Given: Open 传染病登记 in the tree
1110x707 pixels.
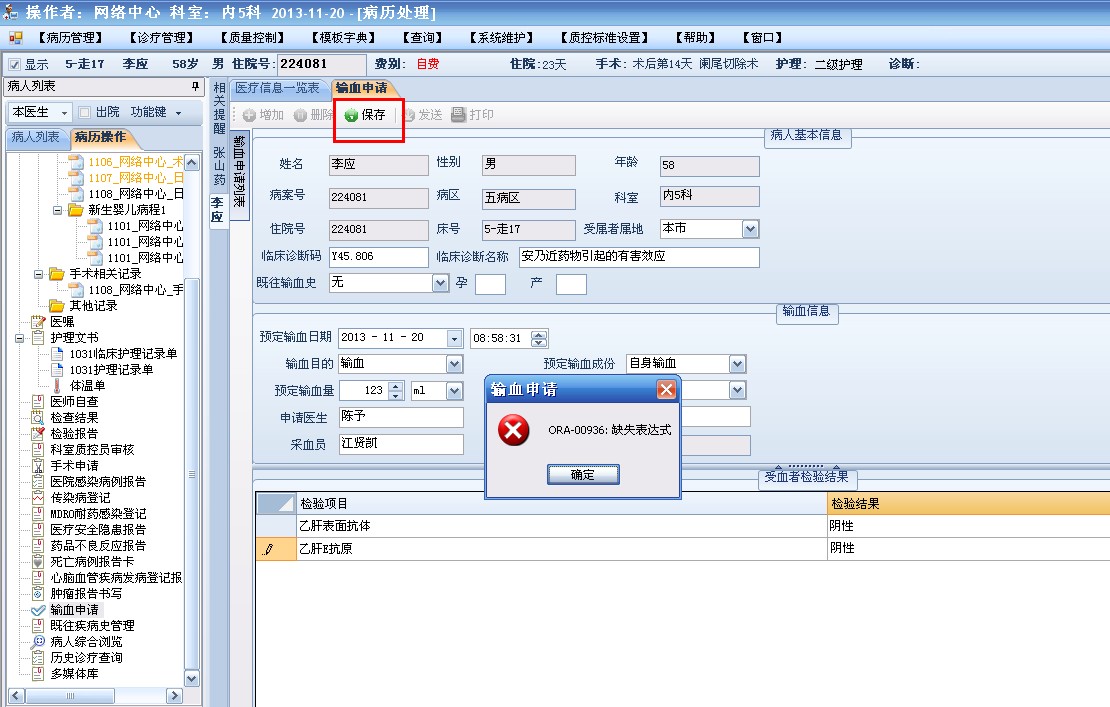Looking at the screenshot, I should (80, 498).
